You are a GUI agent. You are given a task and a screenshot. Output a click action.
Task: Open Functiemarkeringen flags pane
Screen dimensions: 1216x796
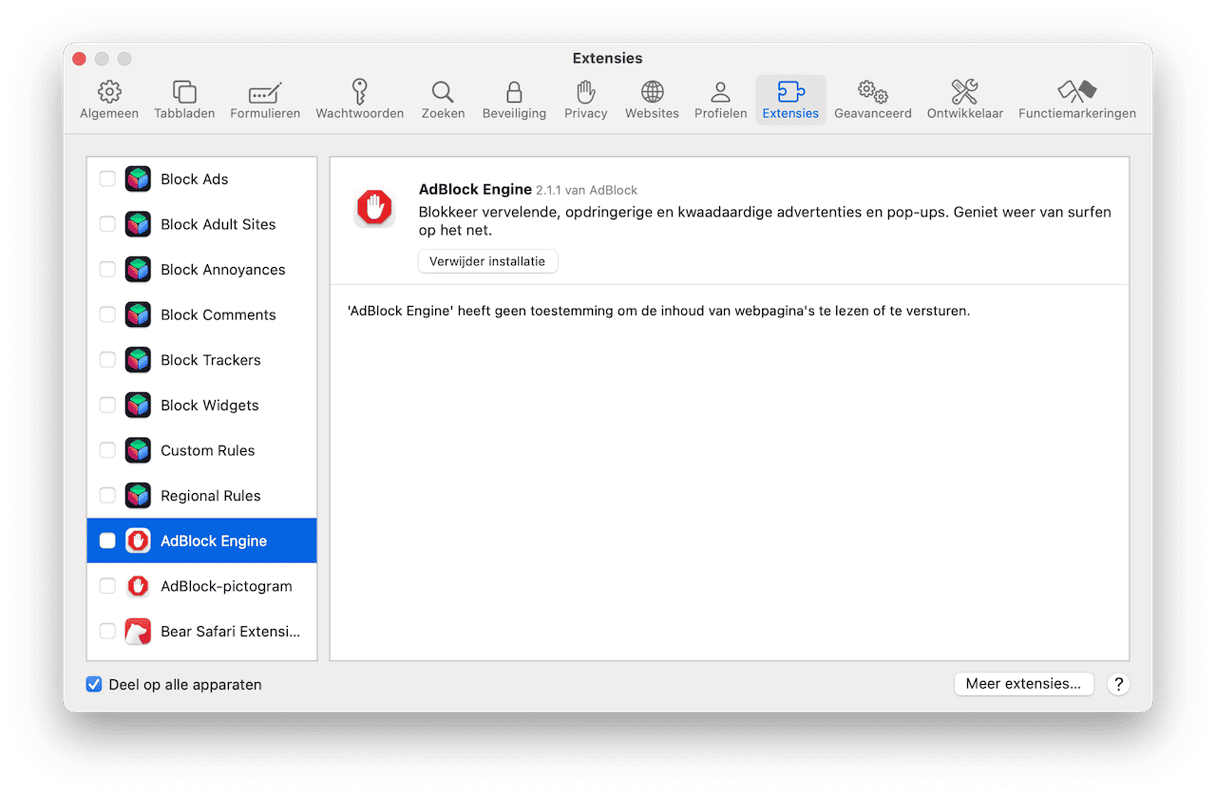1076,93
